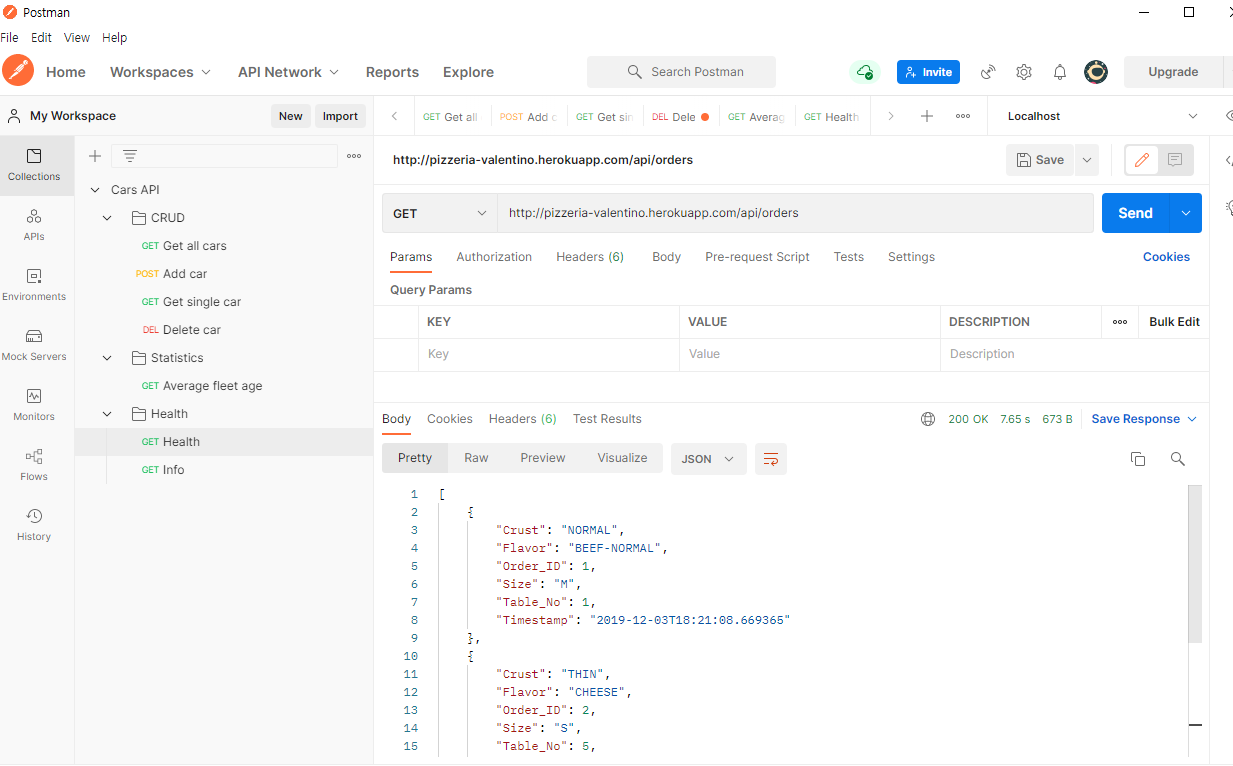Create new collection with plus icon
Image resolution: width=1233 pixels, height=766 pixels.
click(x=95, y=156)
